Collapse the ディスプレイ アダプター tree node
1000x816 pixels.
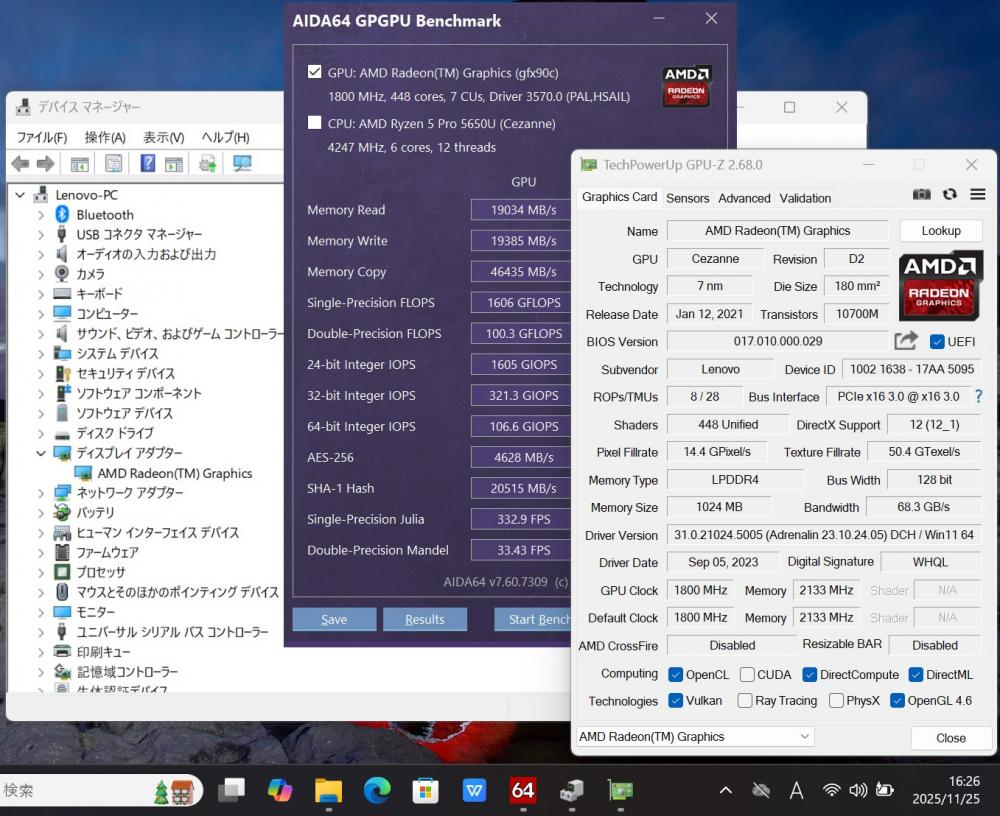tap(41, 453)
